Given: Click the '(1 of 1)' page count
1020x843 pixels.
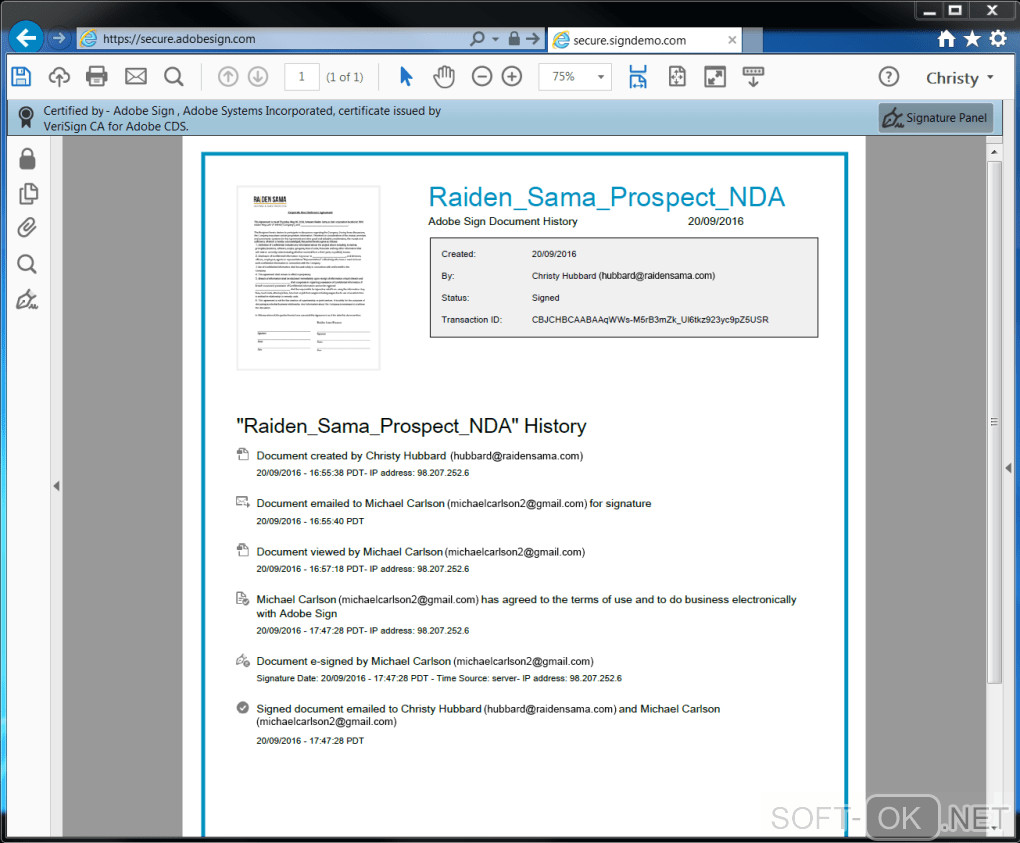Looking at the screenshot, I should 345,77.
